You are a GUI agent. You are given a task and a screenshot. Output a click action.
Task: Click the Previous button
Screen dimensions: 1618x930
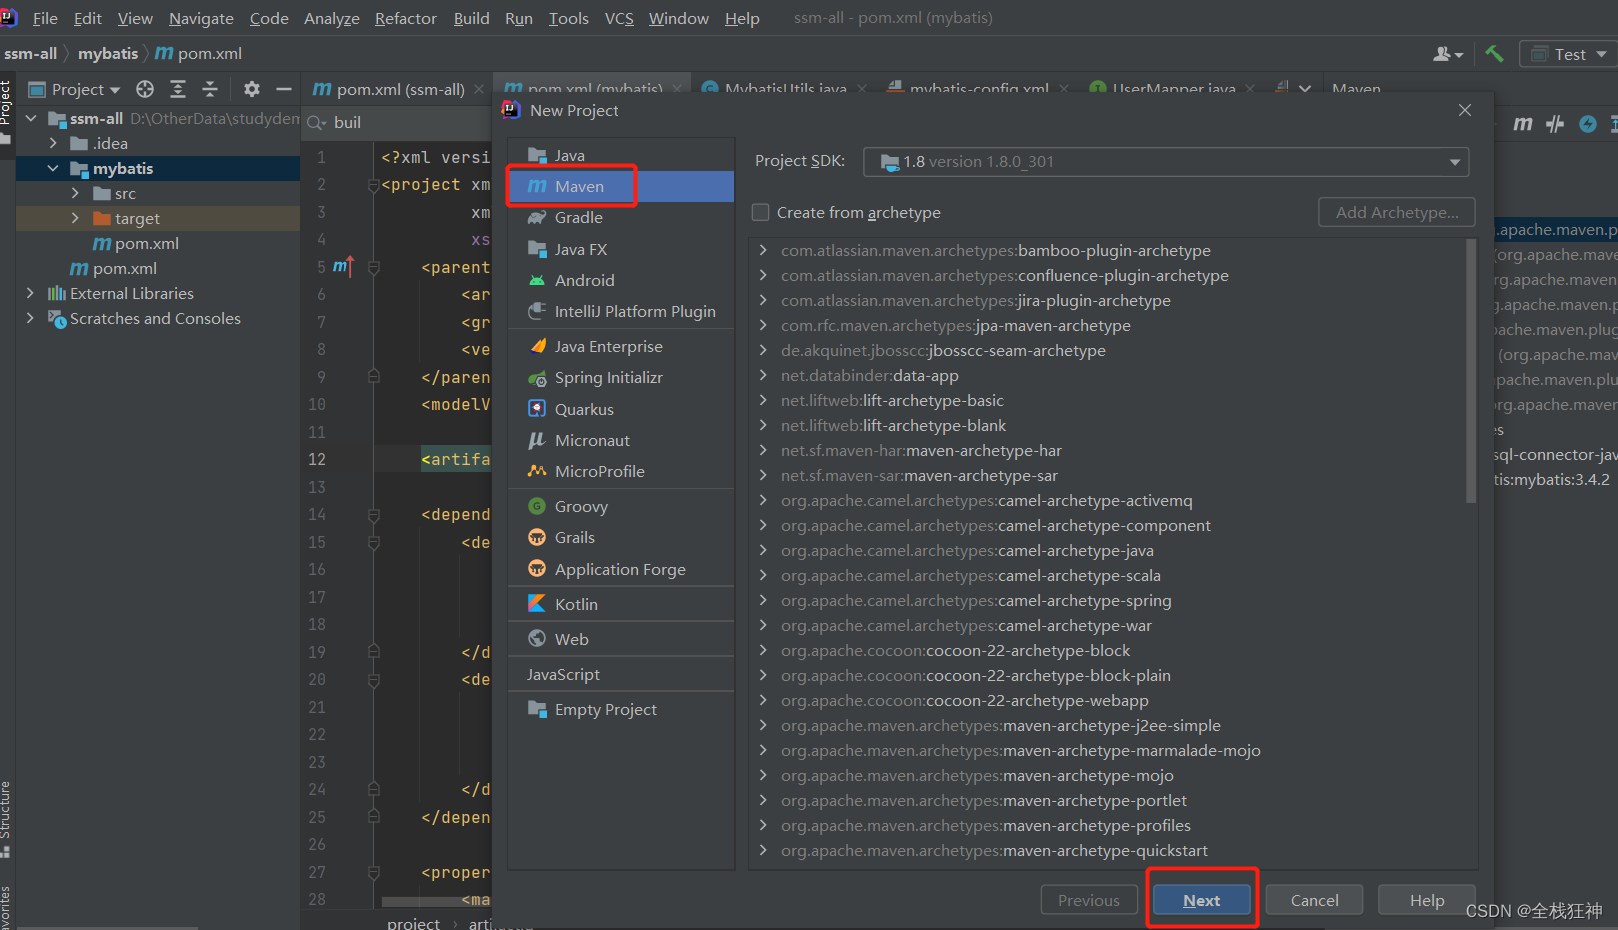(x=1089, y=900)
